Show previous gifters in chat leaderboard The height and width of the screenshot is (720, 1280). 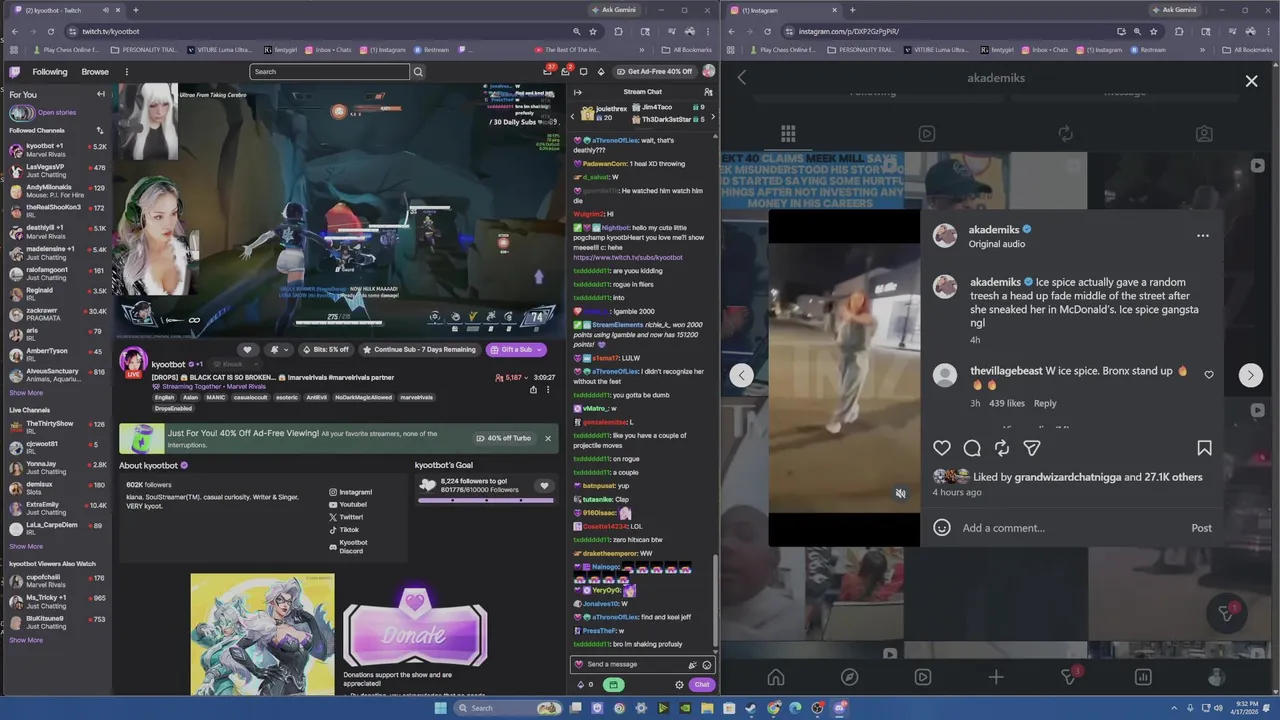tap(573, 117)
